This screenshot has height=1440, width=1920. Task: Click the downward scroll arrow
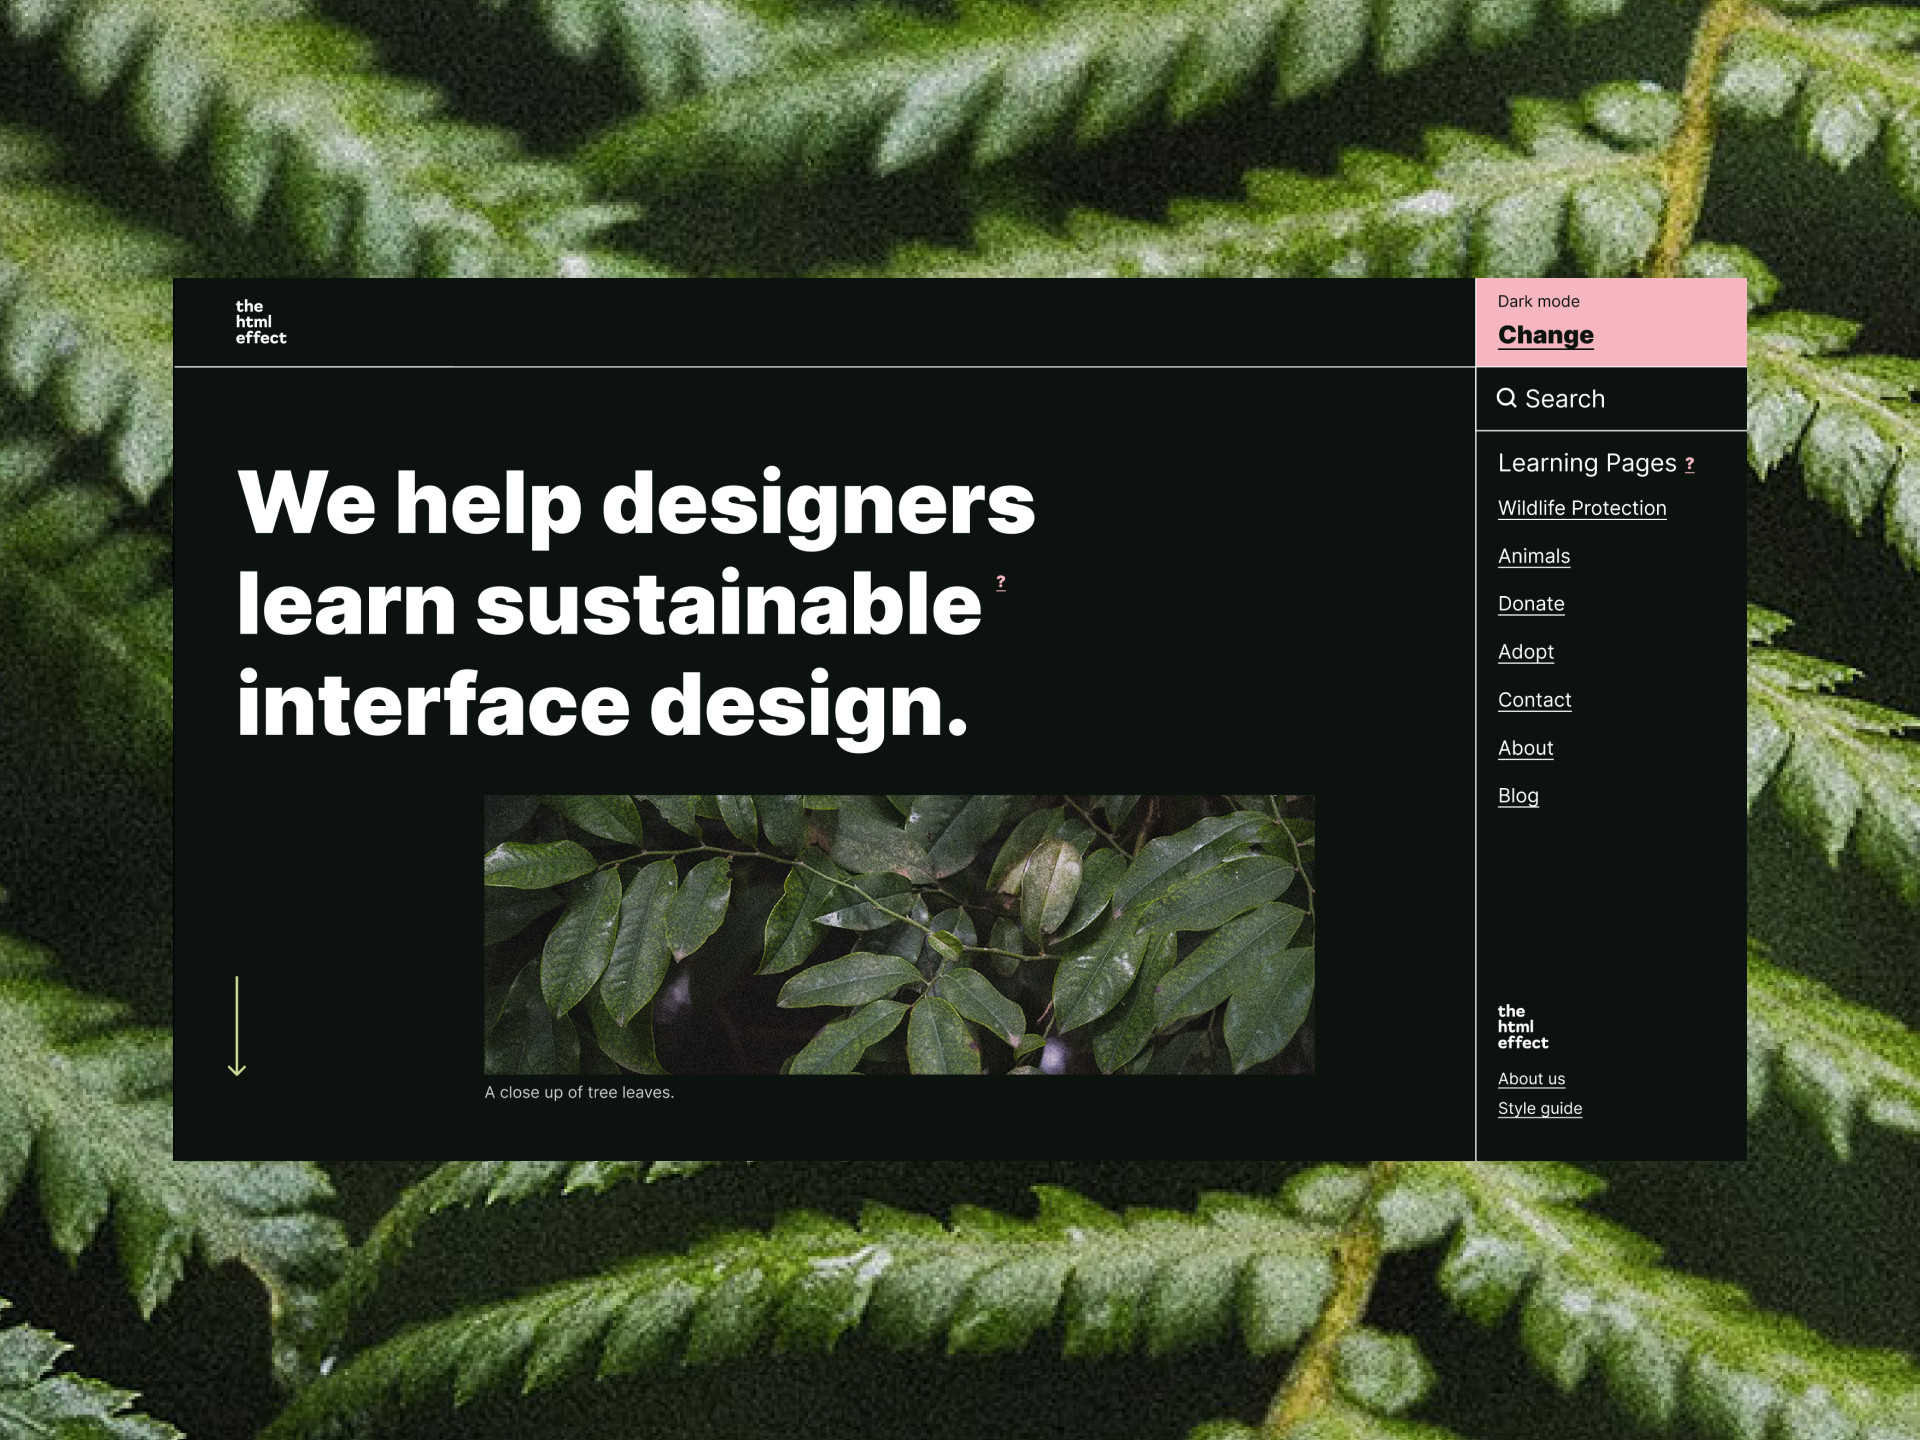point(237,1026)
